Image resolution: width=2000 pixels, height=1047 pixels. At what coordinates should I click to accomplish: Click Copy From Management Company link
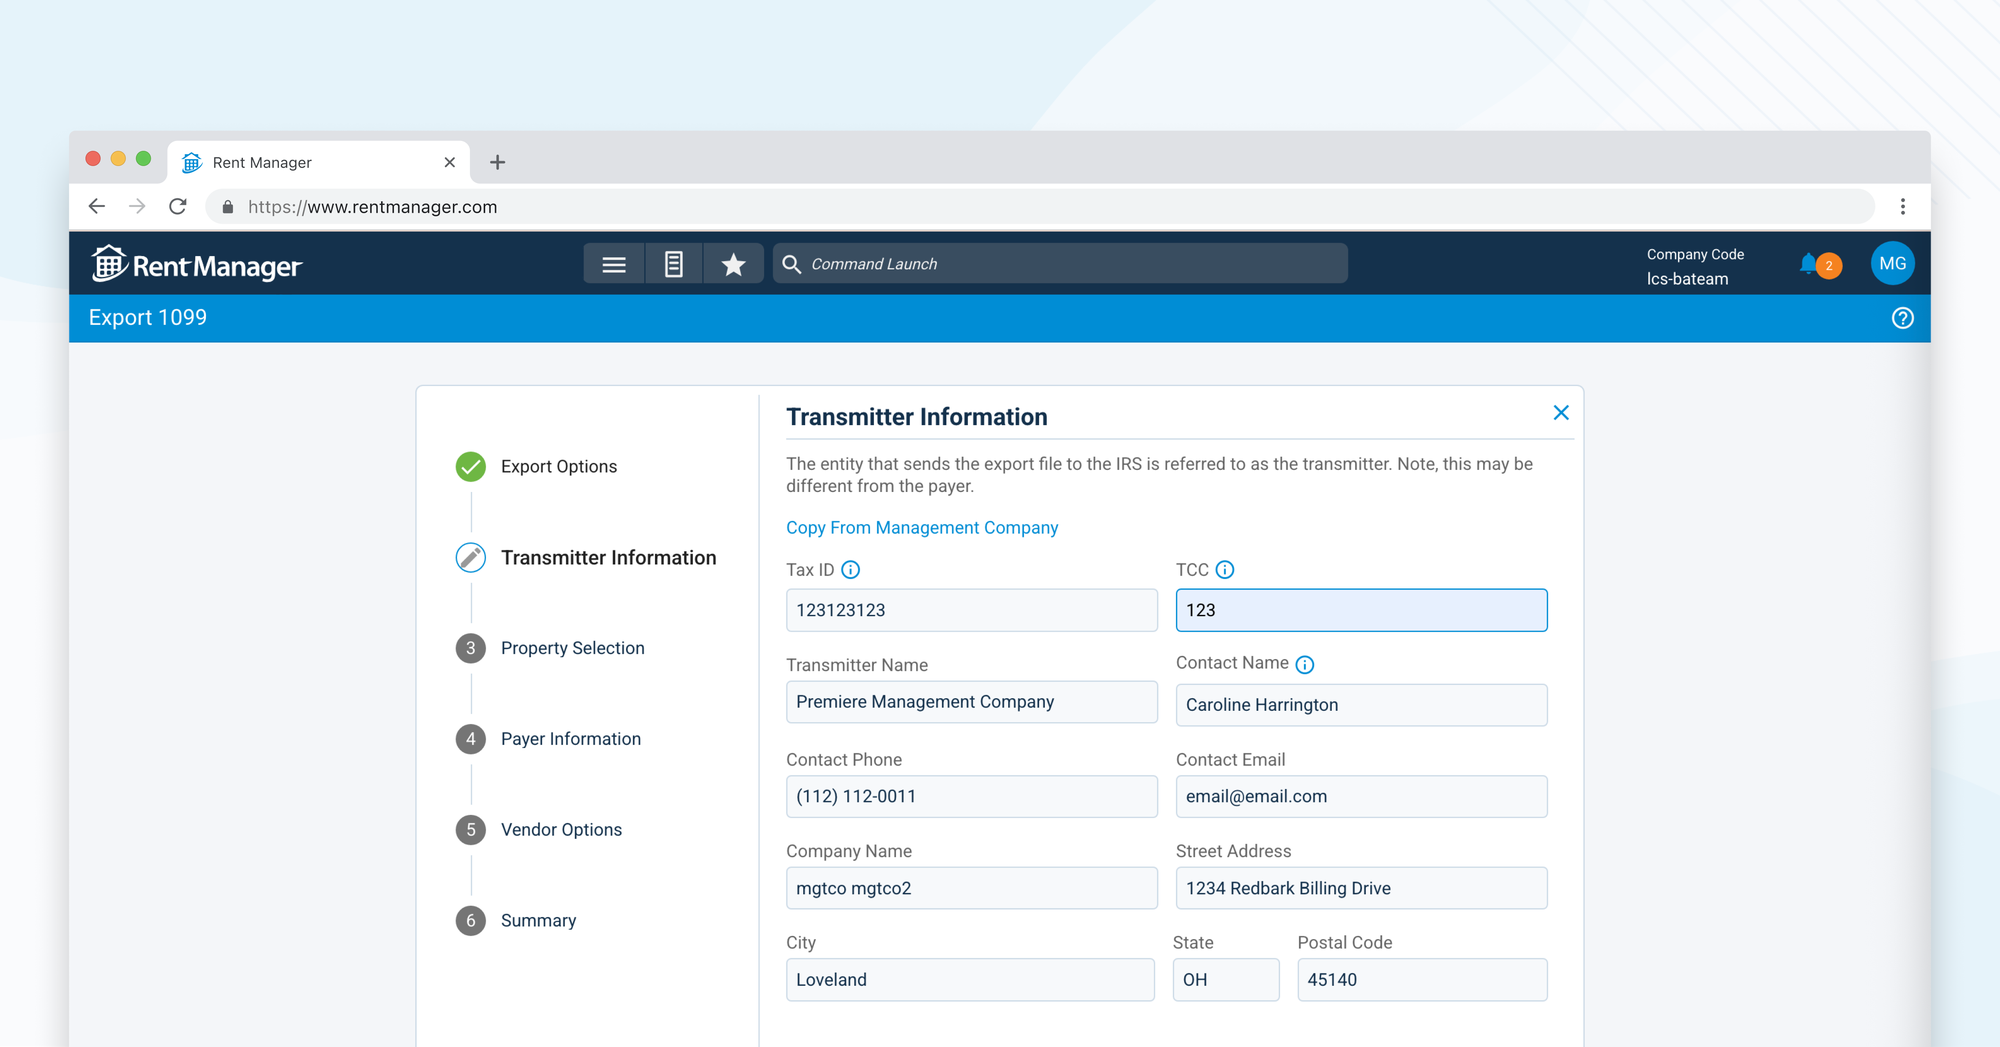922,528
